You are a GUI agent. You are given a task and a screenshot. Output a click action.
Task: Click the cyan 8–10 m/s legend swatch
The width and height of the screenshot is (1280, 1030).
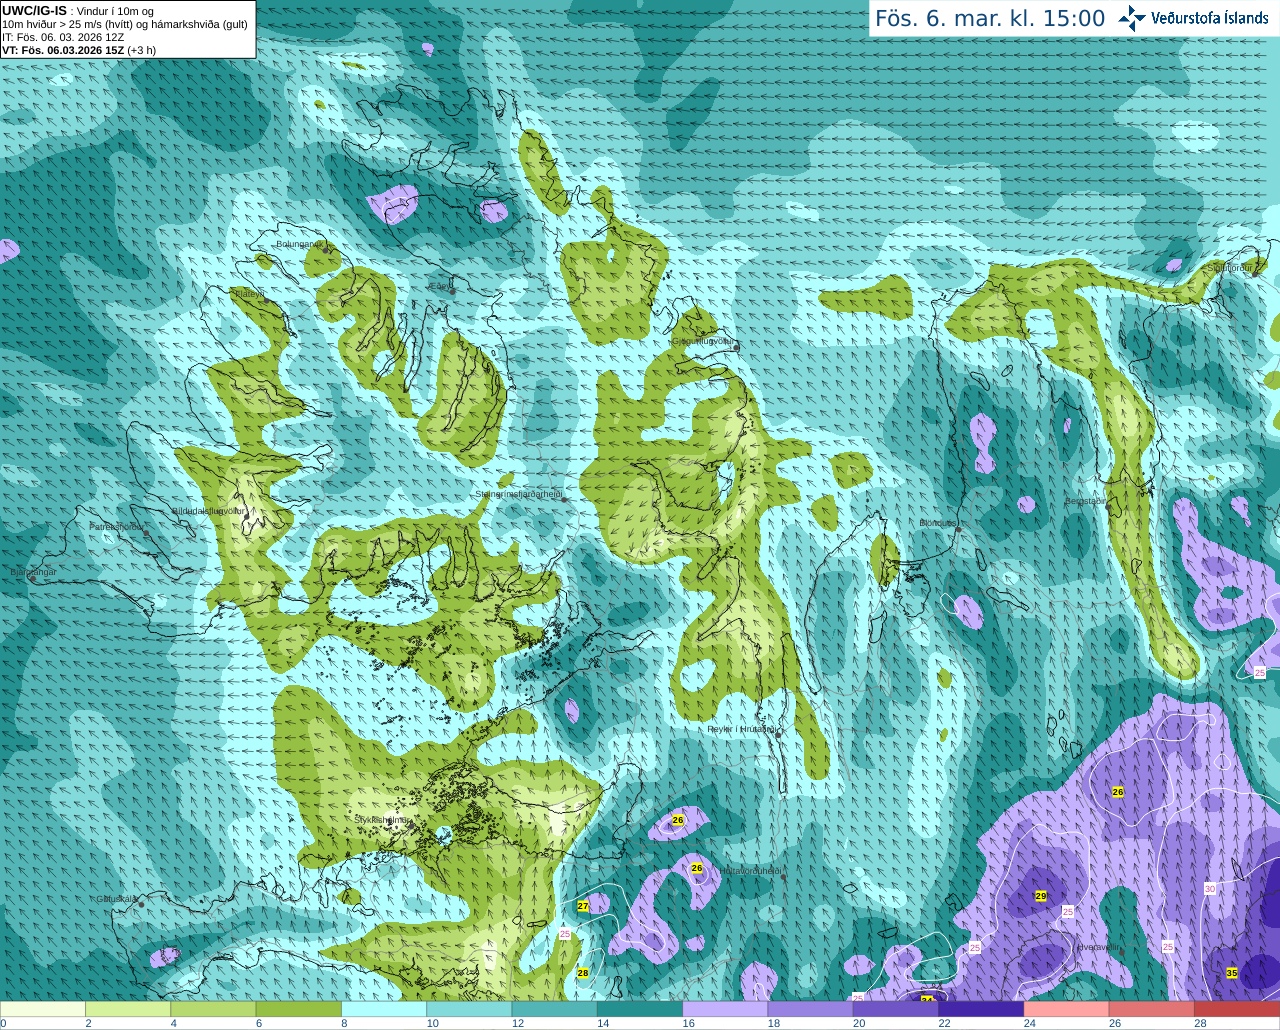tap(384, 1009)
